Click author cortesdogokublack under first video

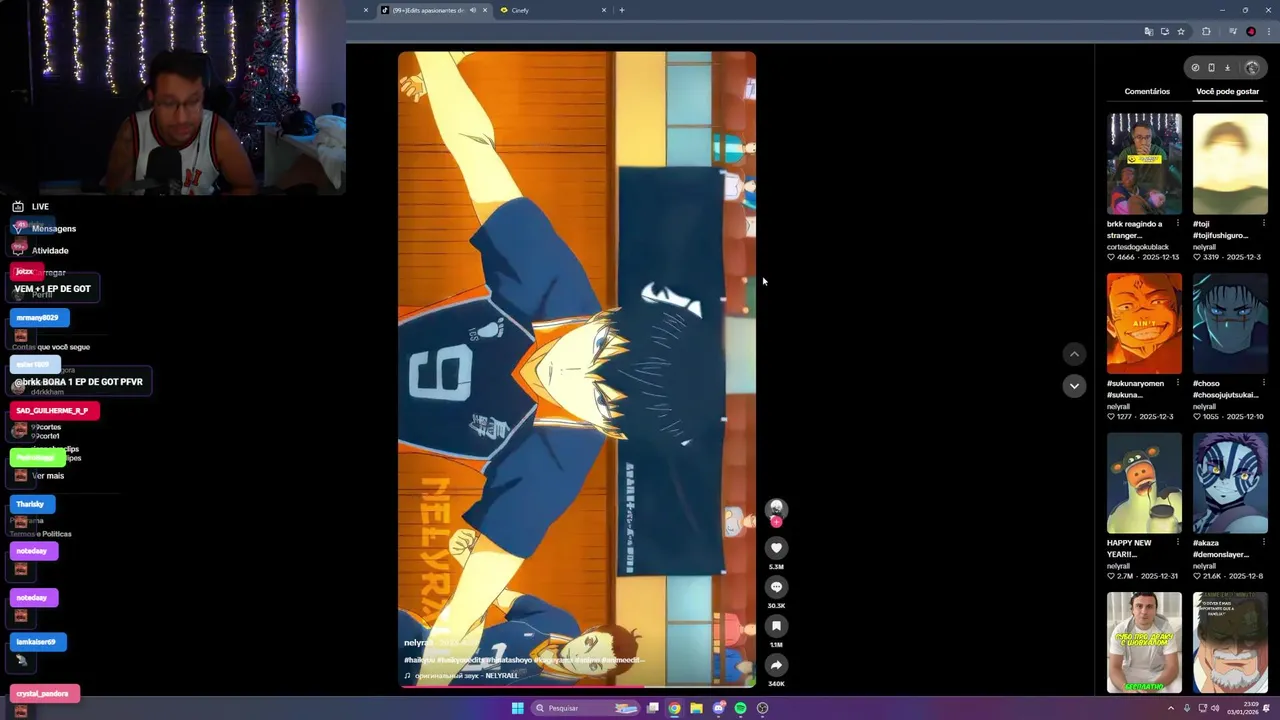(1137, 247)
